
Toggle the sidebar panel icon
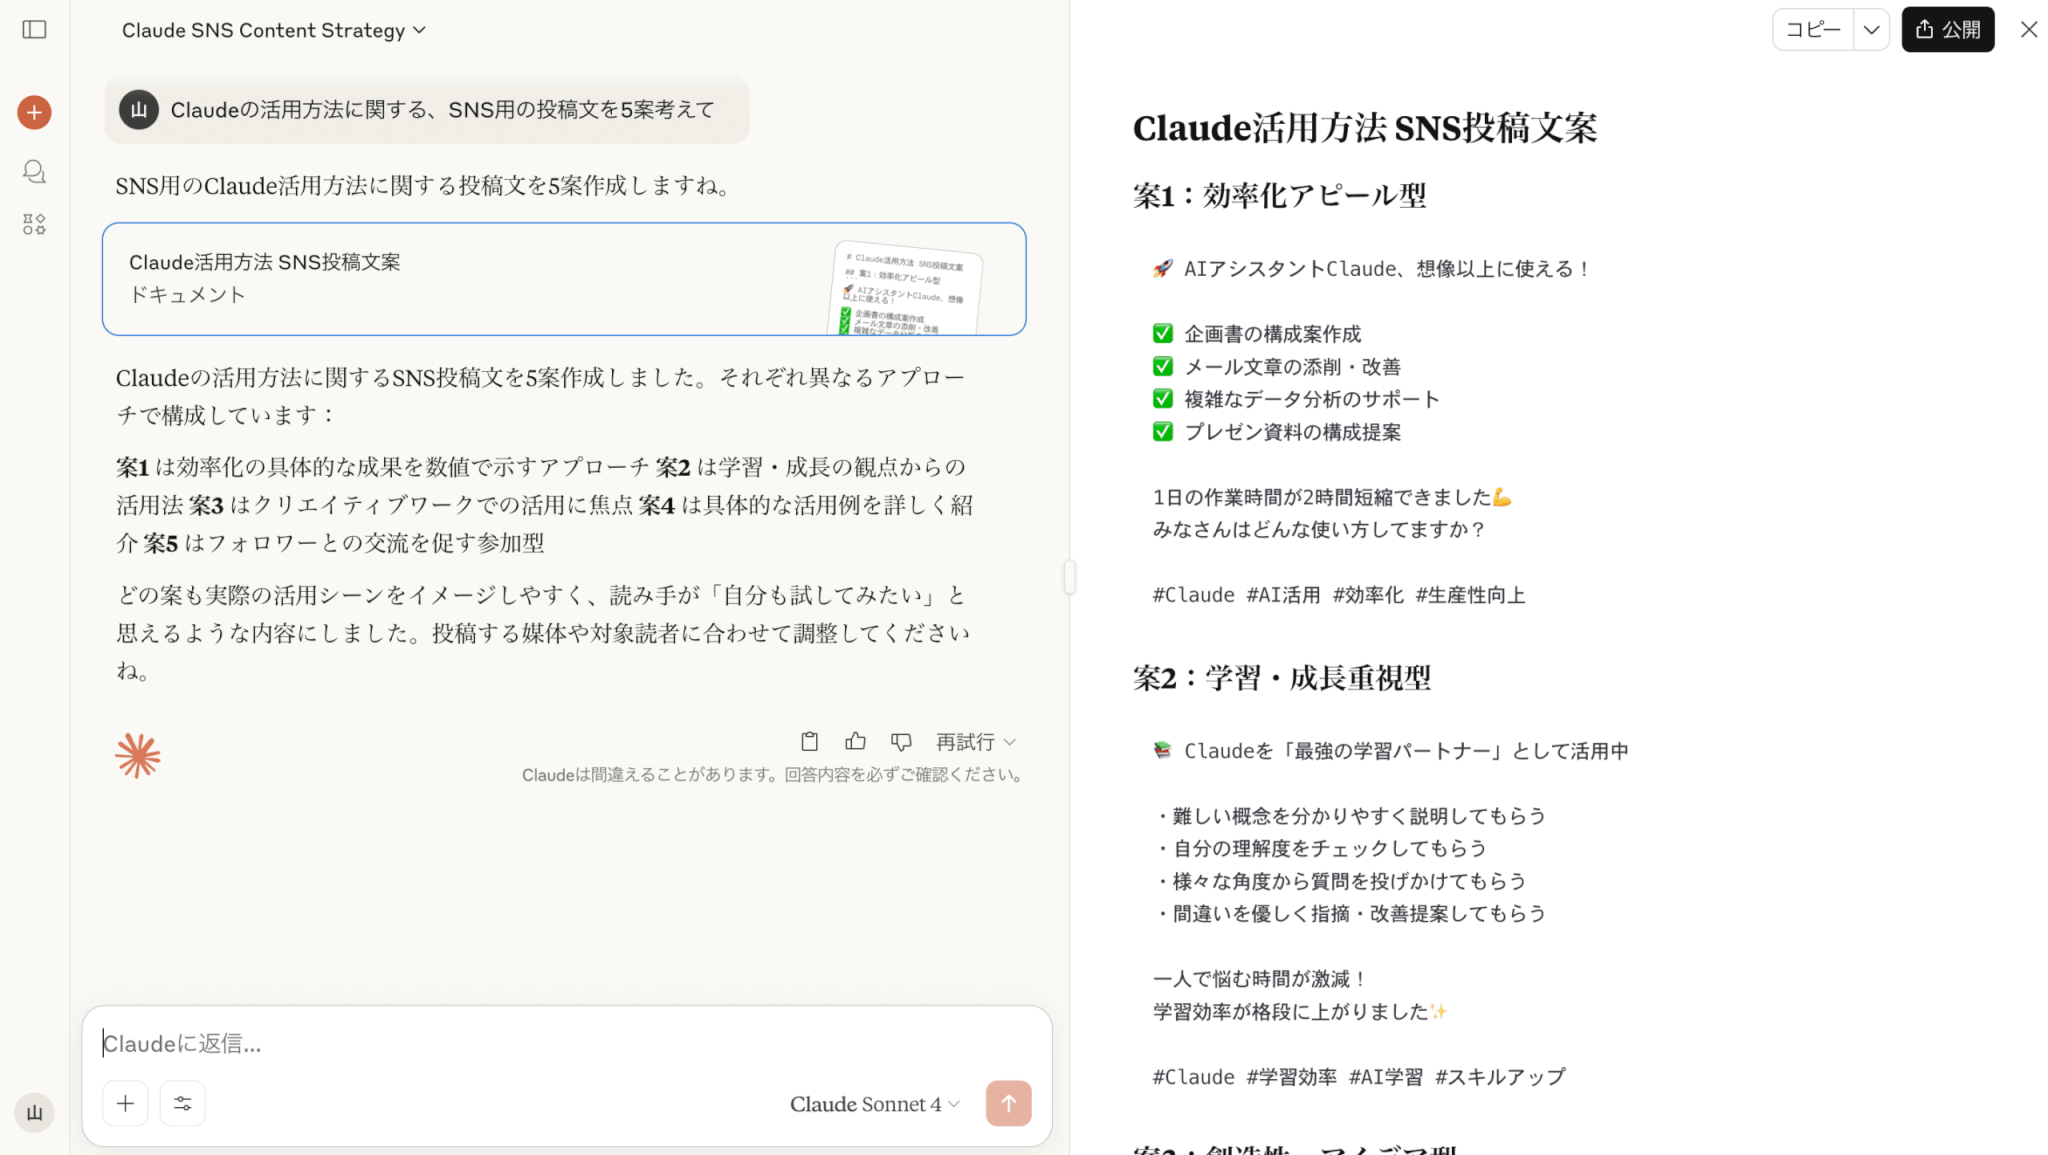34,30
